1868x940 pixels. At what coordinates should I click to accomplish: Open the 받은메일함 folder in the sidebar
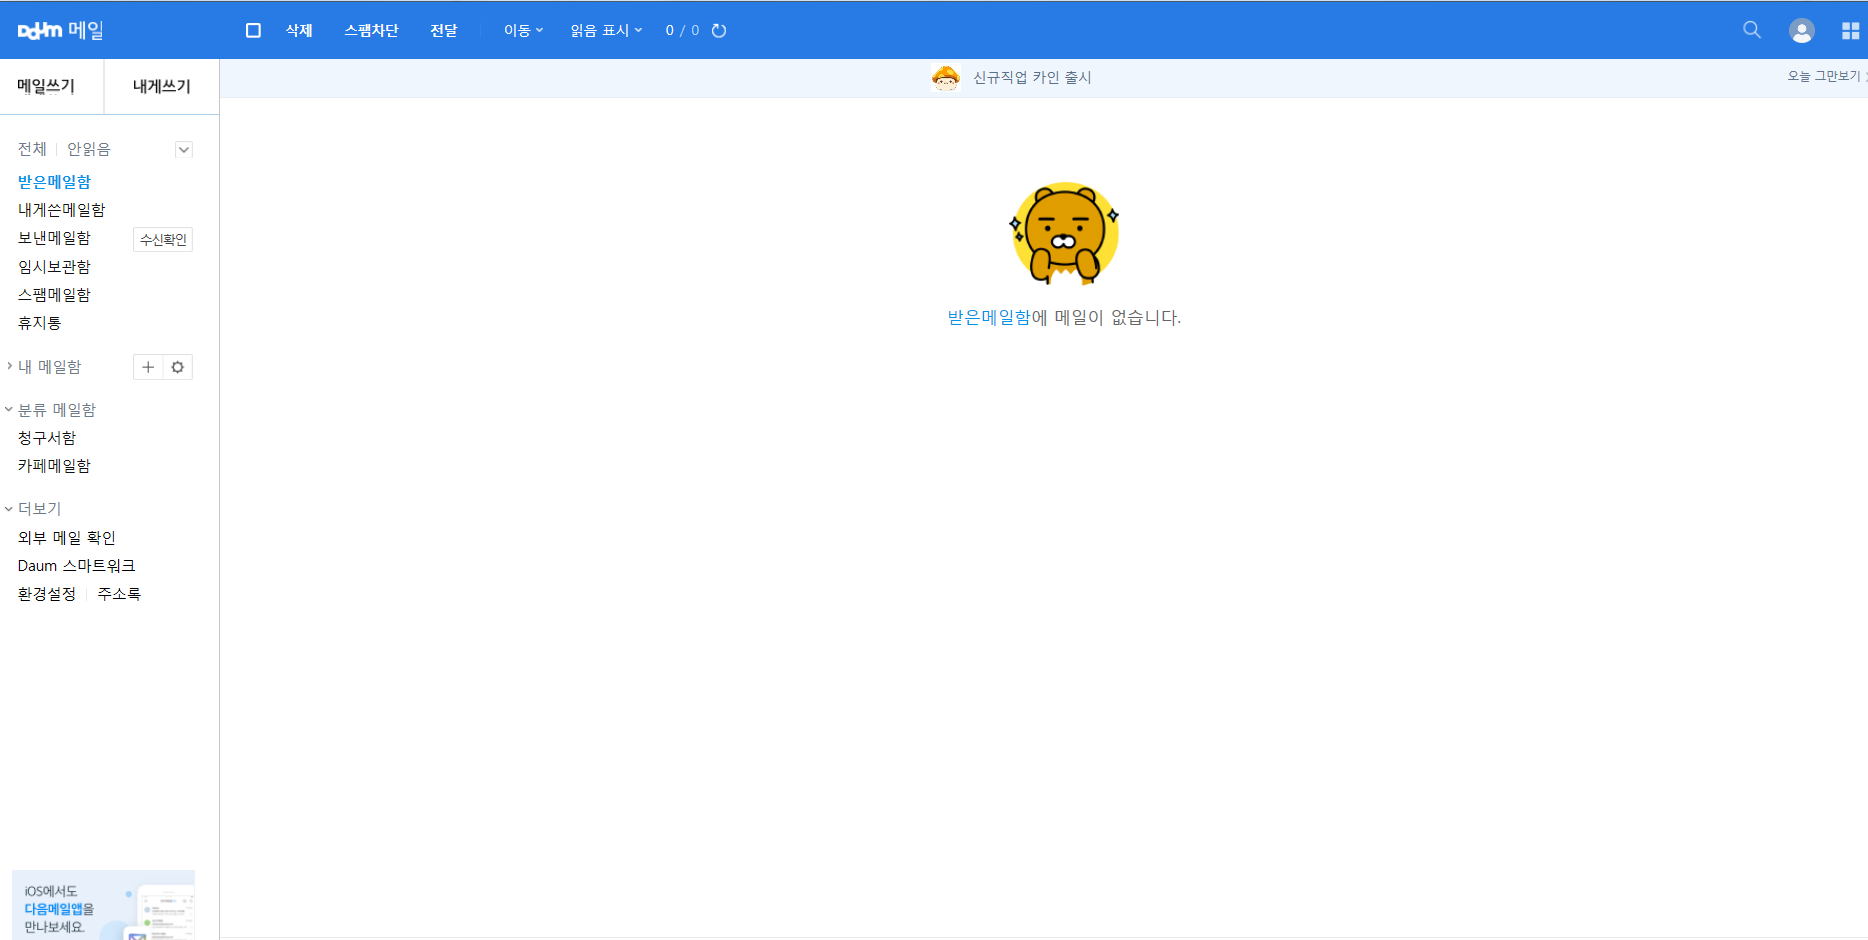pos(54,182)
